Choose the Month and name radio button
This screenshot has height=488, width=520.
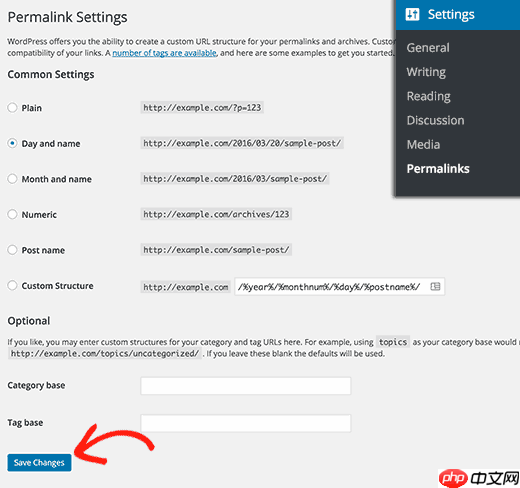tap(12, 179)
